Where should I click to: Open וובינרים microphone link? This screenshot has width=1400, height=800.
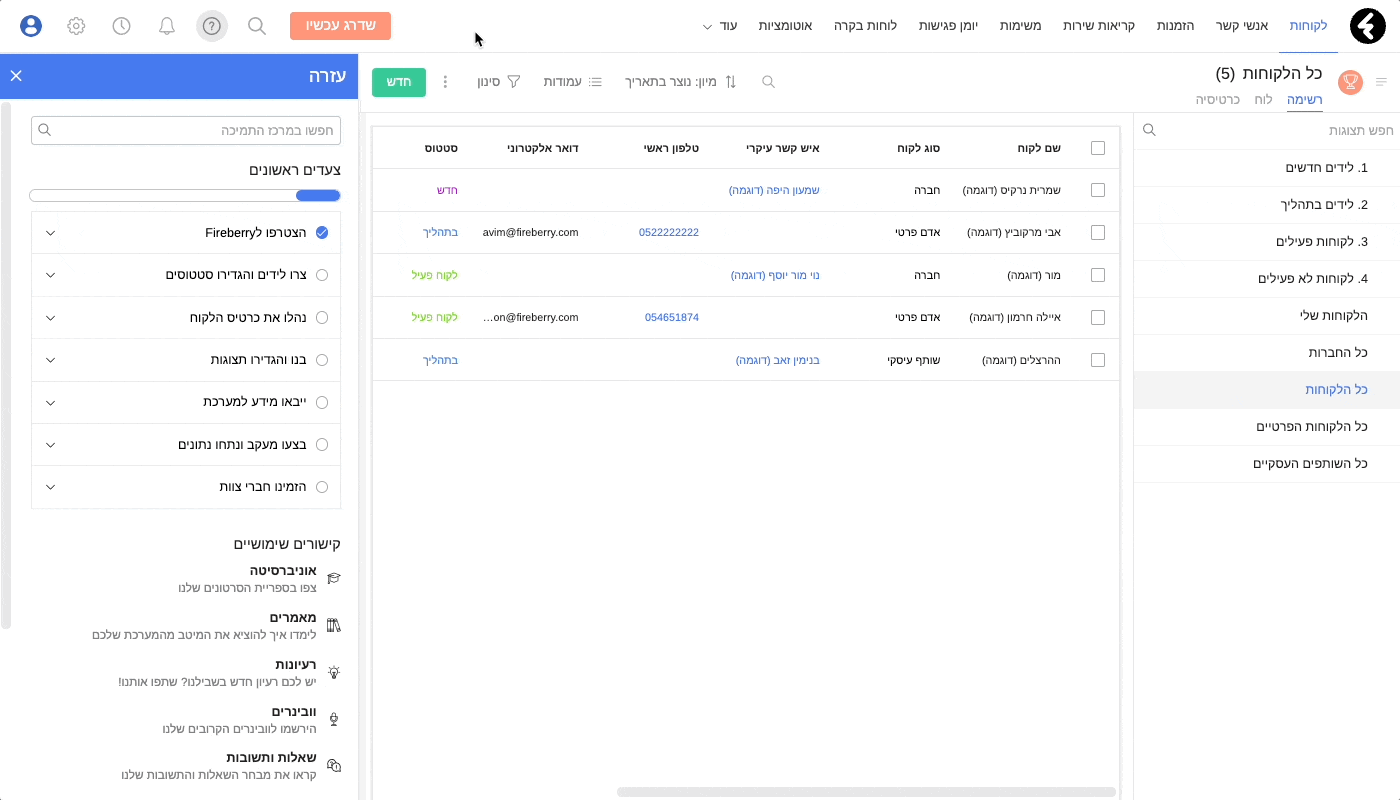pos(334,719)
